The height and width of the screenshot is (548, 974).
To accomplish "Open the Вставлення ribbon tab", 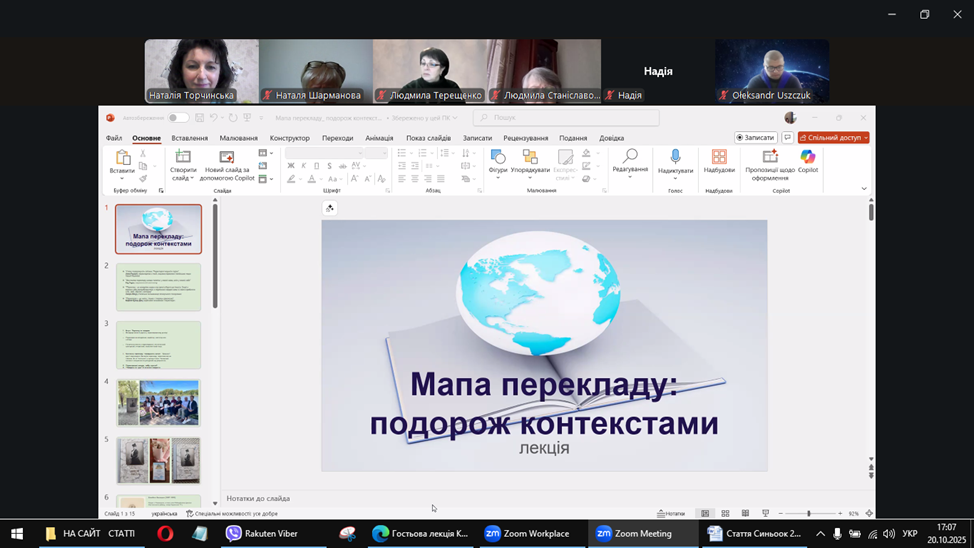I will click(x=189, y=138).
